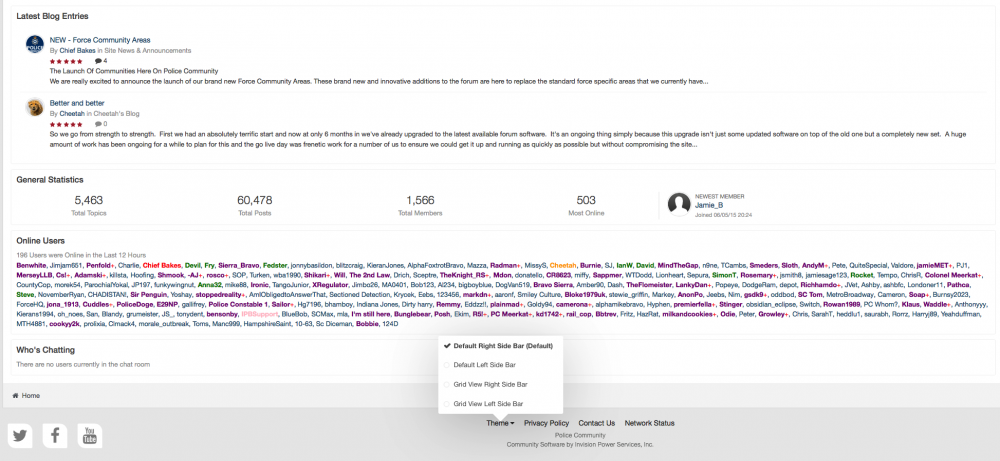Open the Twitter social icon

tap(20, 436)
